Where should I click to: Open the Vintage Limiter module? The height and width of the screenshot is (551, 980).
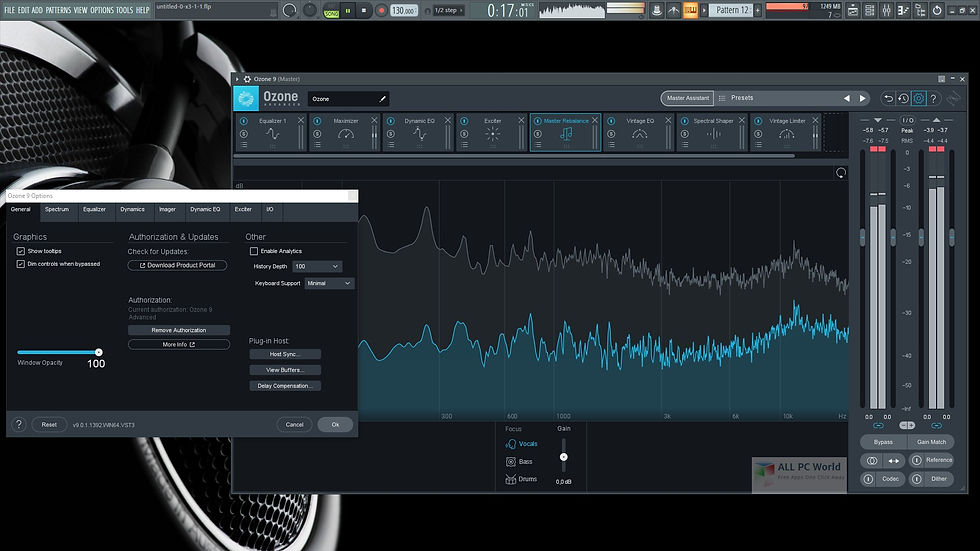point(786,134)
